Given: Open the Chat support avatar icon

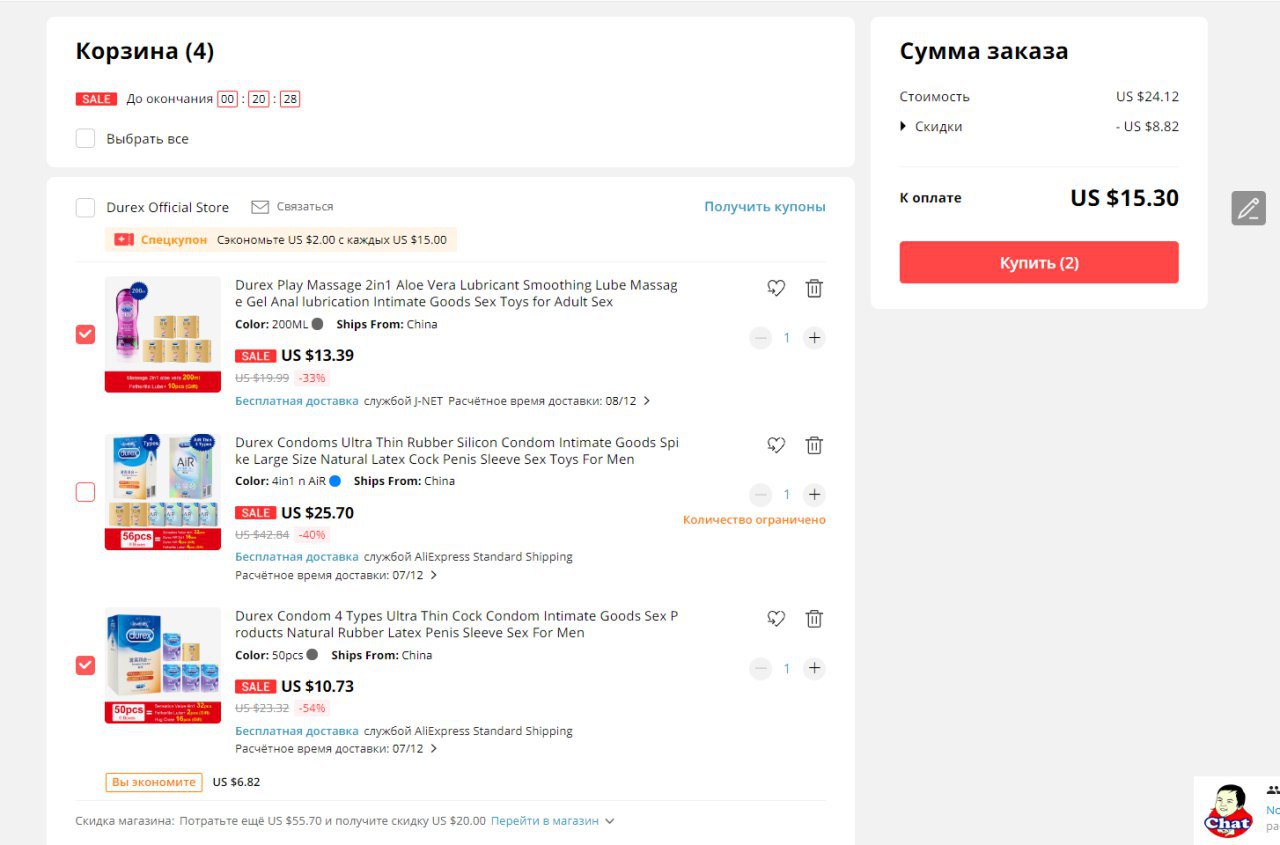Looking at the screenshot, I should (x=1228, y=811).
